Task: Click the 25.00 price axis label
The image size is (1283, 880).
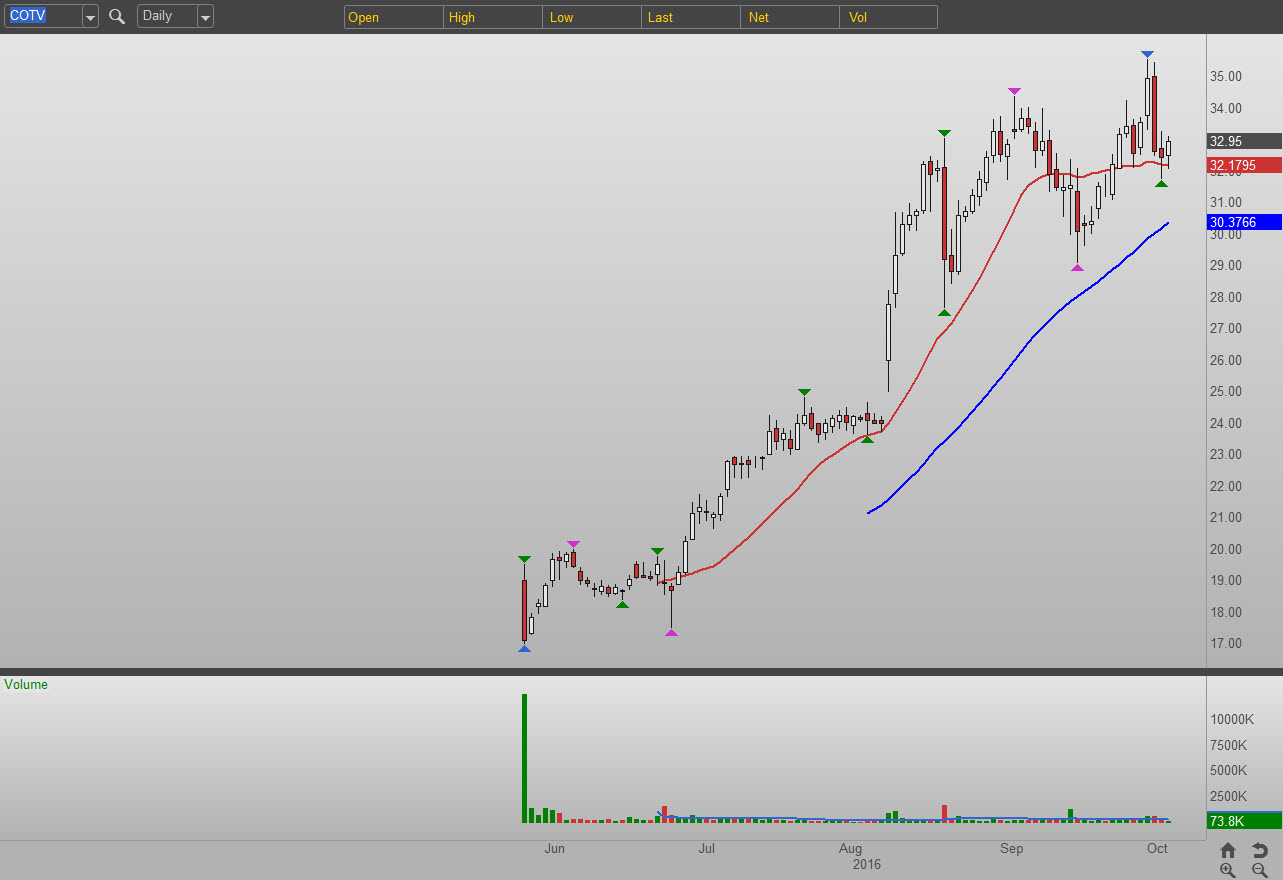Action: tap(1226, 392)
